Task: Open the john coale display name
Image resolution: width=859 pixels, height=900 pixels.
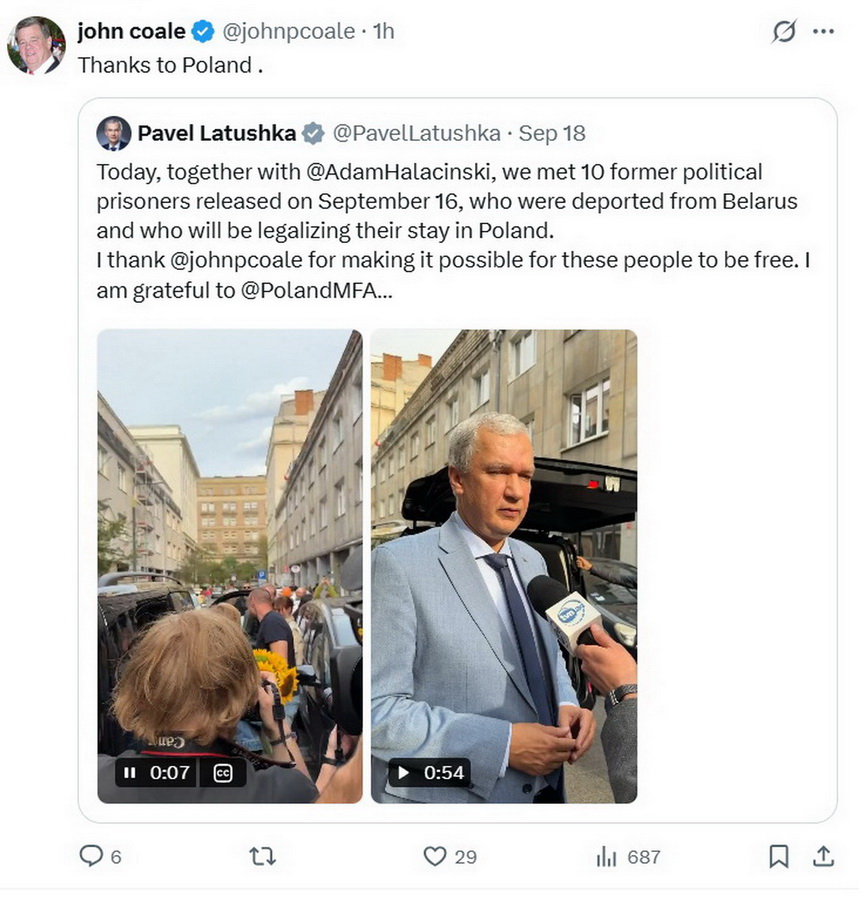Action: pos(131,31)
